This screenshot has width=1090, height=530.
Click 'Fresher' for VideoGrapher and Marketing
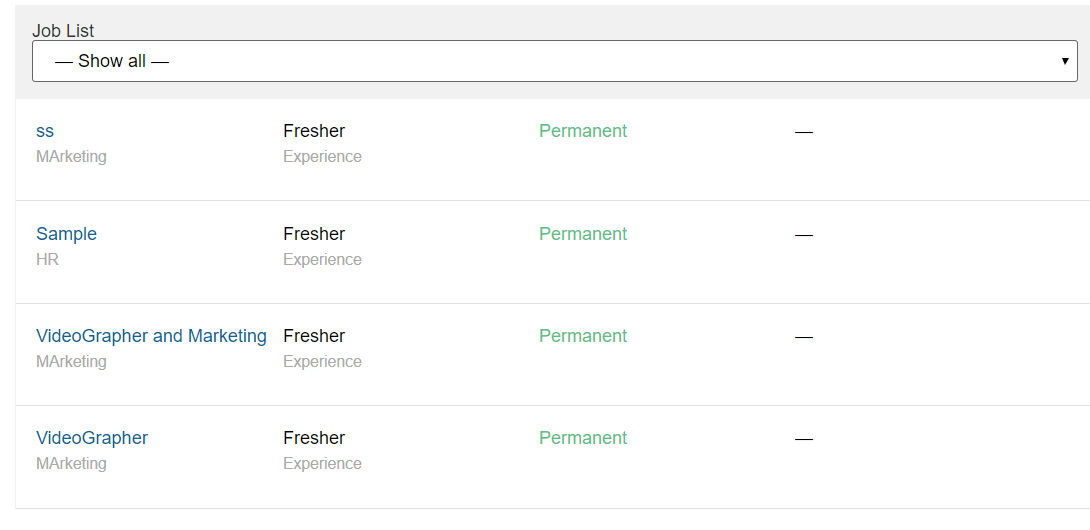pyautogui.click(x=314, y=336)
